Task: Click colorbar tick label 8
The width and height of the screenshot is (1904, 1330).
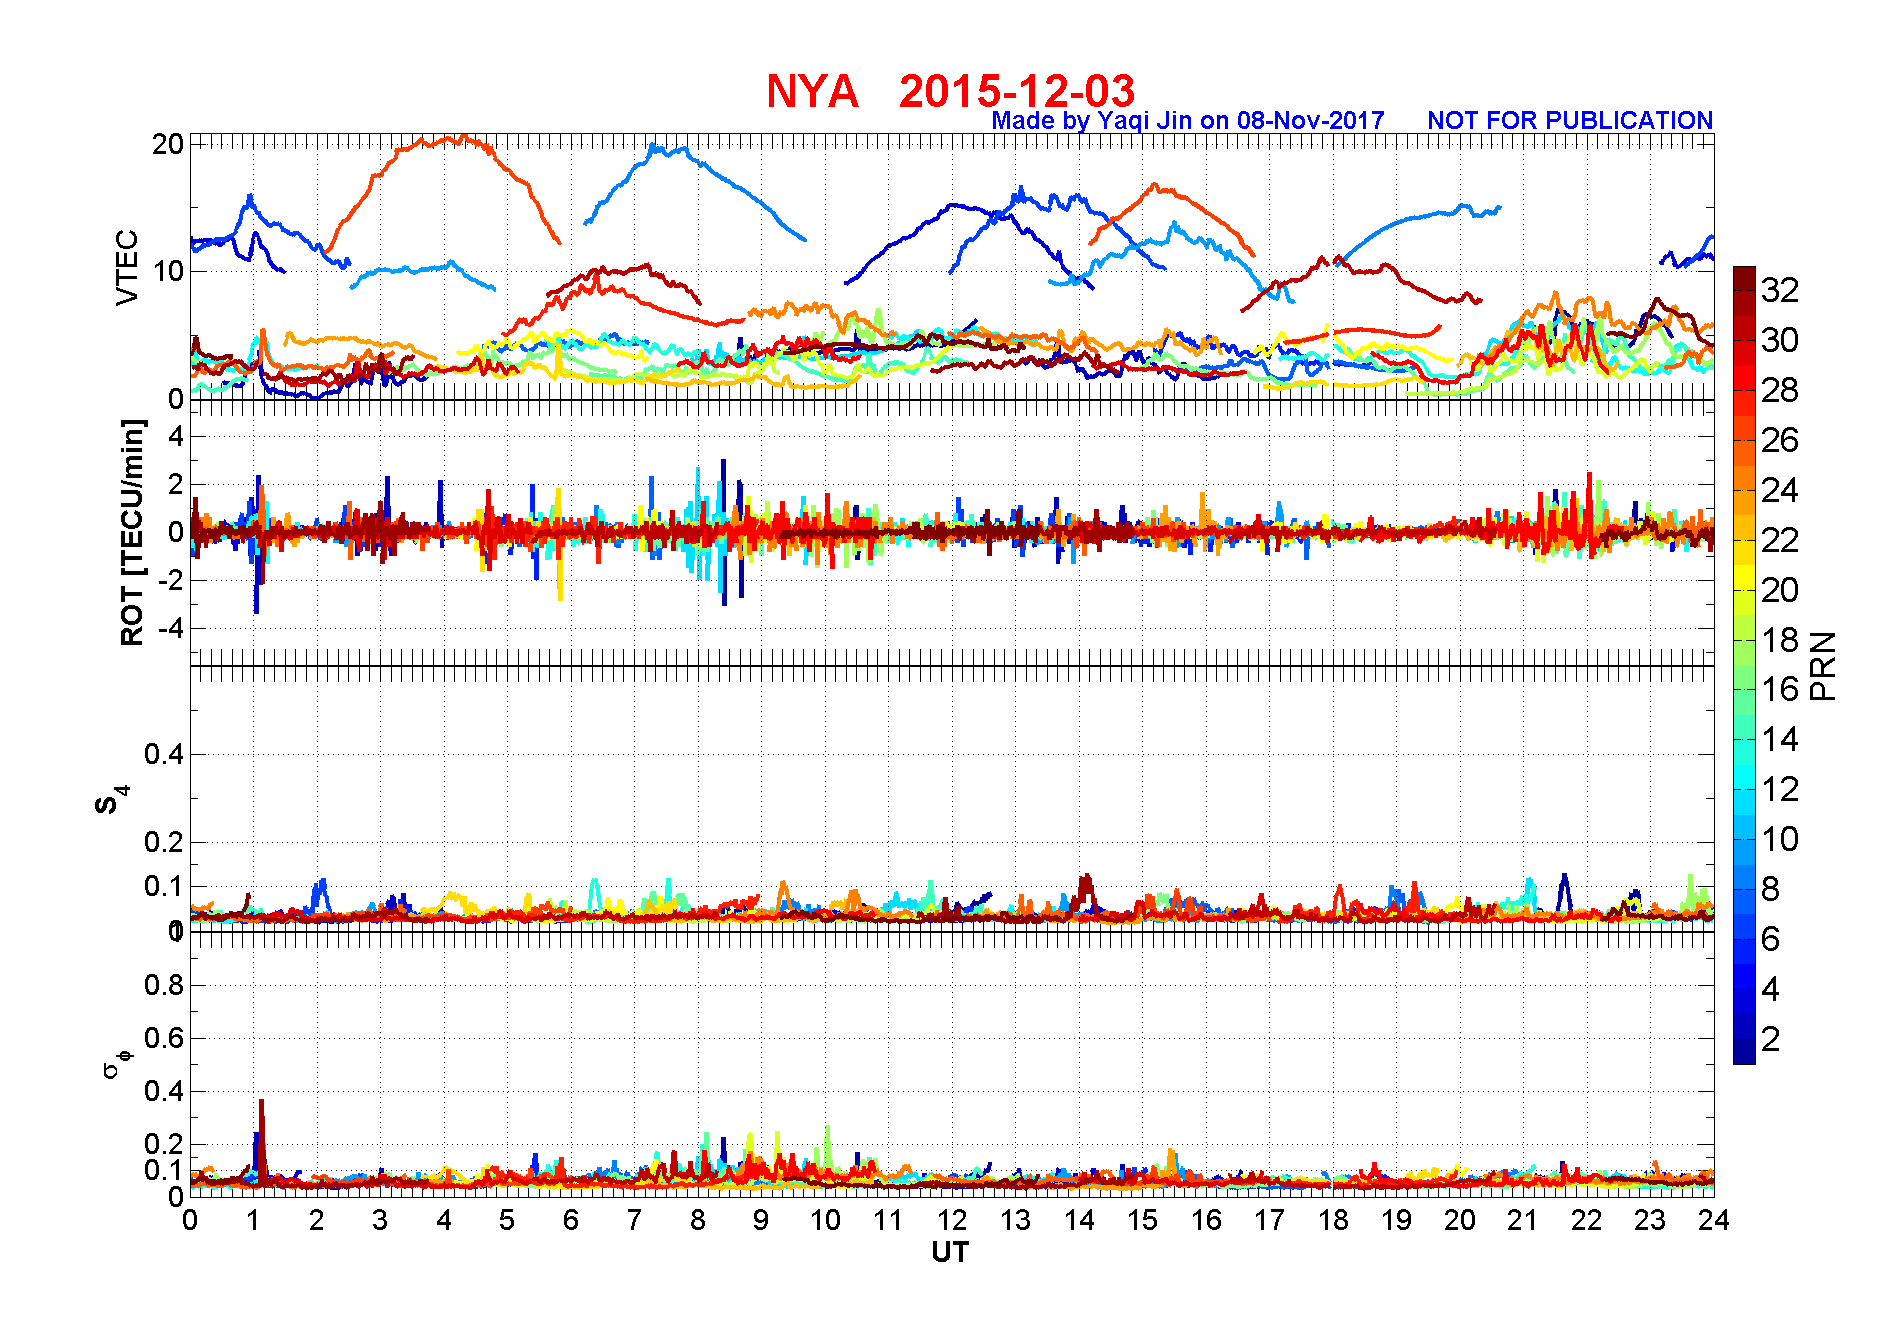Action: click(x=1771, y=889)
